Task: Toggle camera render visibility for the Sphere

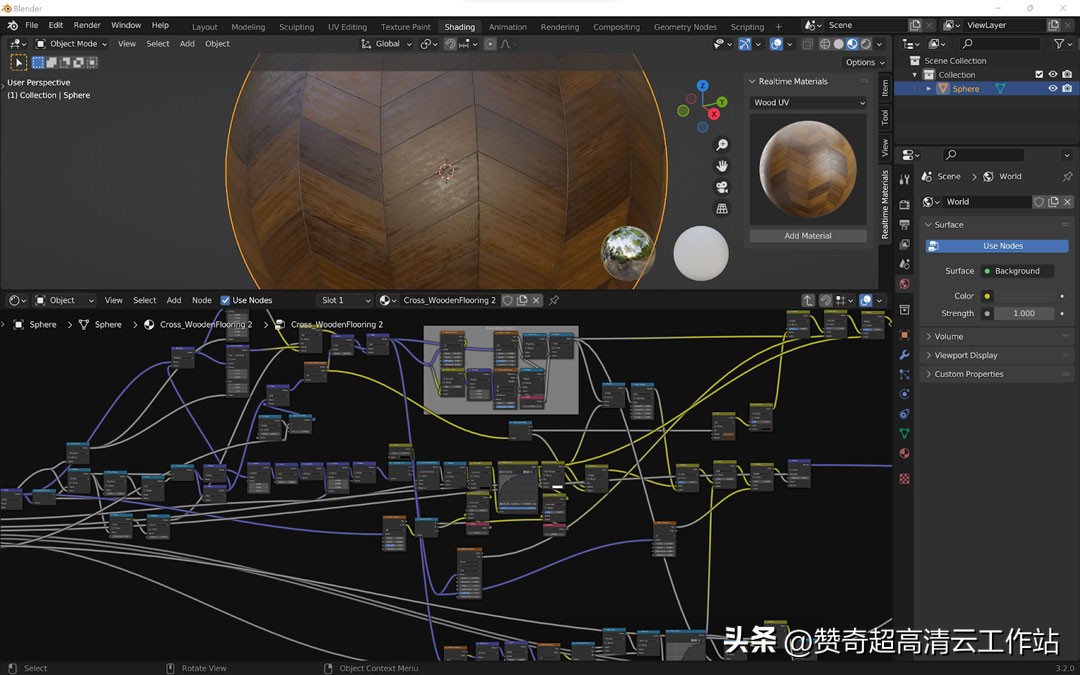Action: click(1067, 88)
